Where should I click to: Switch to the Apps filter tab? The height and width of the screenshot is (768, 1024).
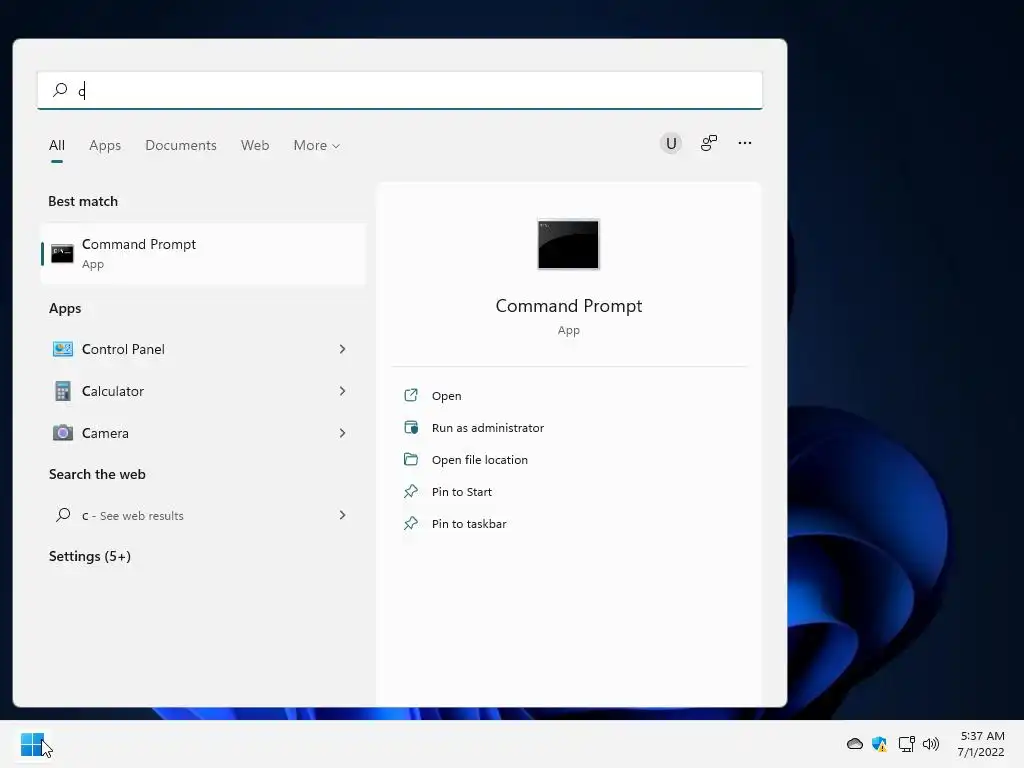point(105,145)
